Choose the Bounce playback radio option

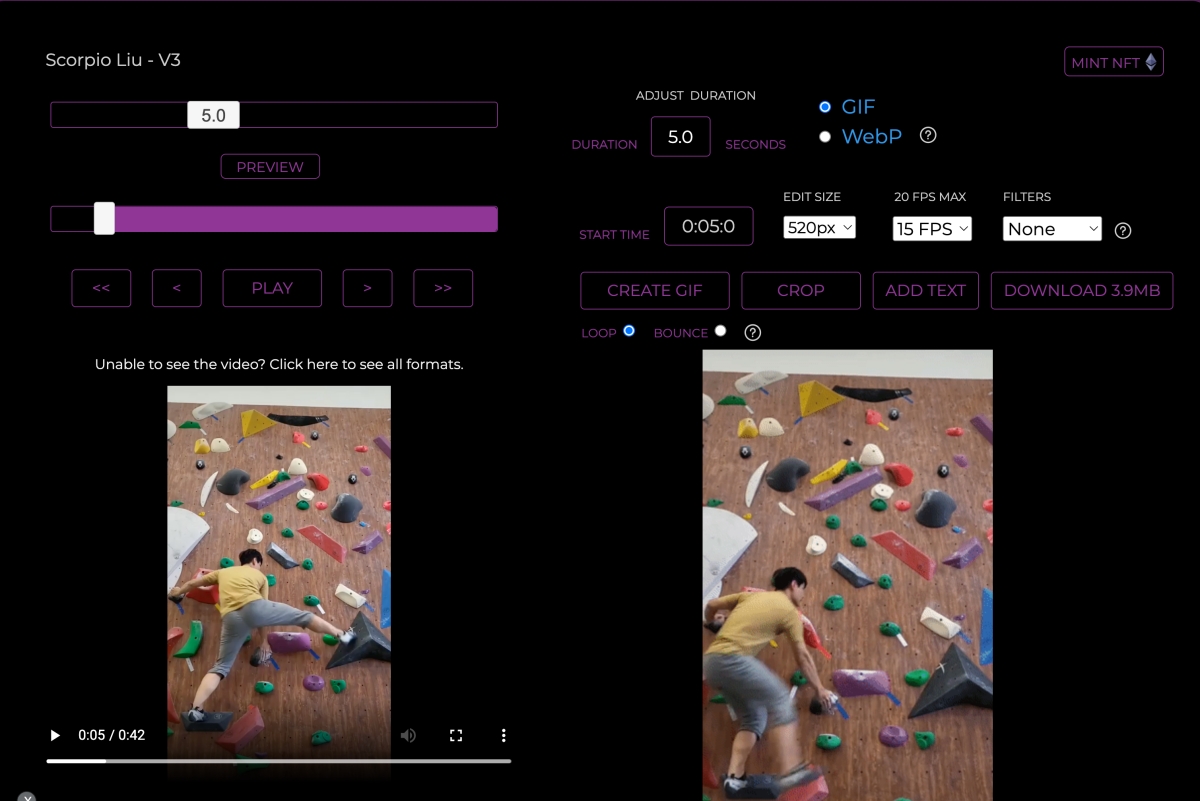721,330
